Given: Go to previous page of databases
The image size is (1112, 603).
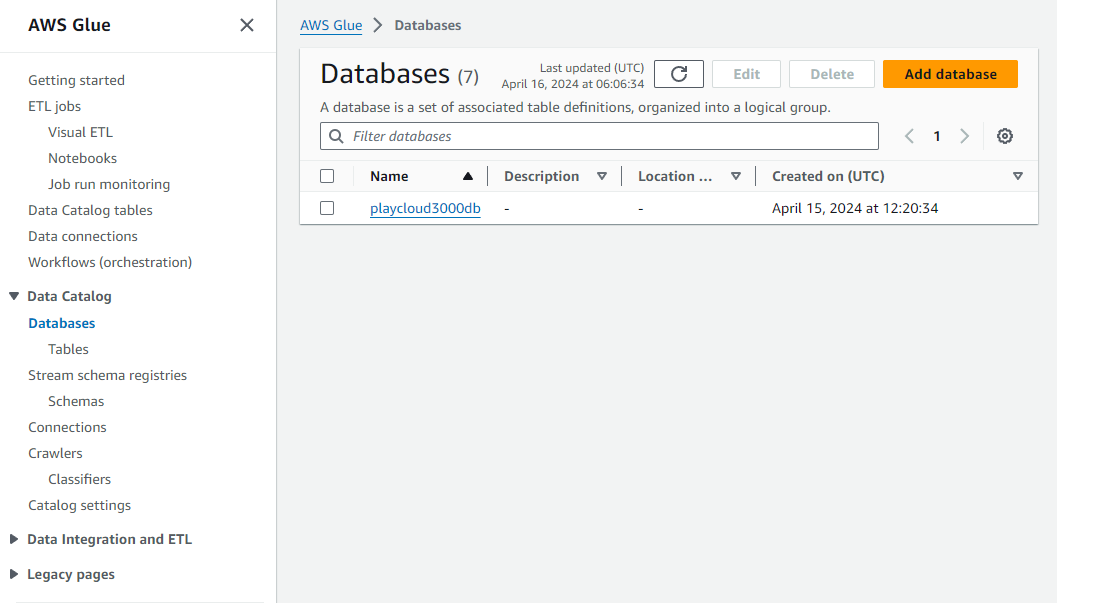Looking at the screenshot, I should click(909, 136).
